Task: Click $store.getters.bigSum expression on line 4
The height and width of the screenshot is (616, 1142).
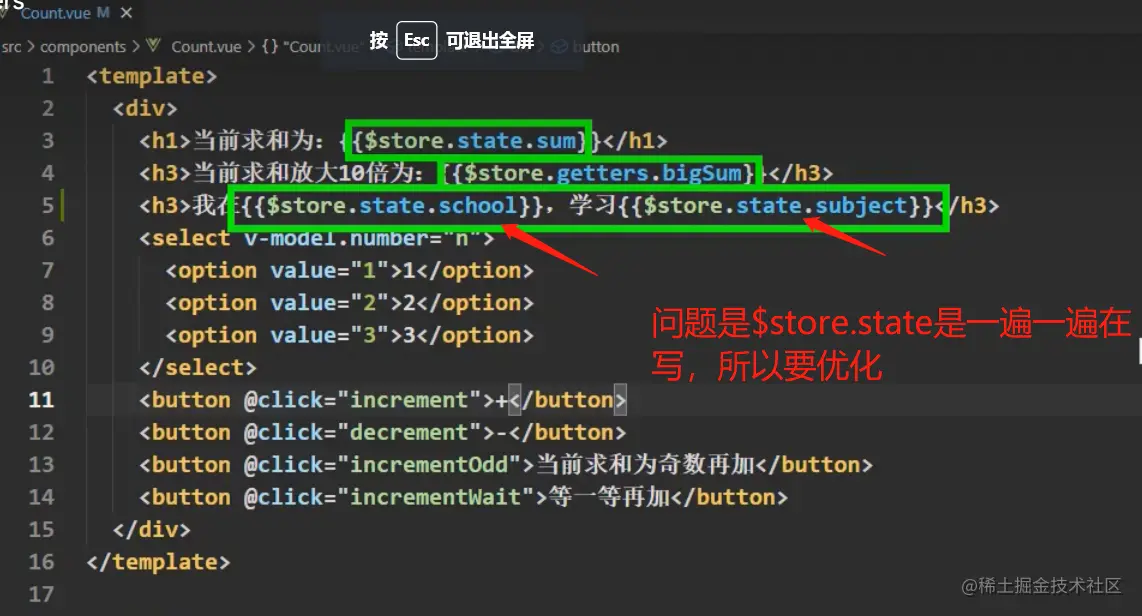Action: 602,173
